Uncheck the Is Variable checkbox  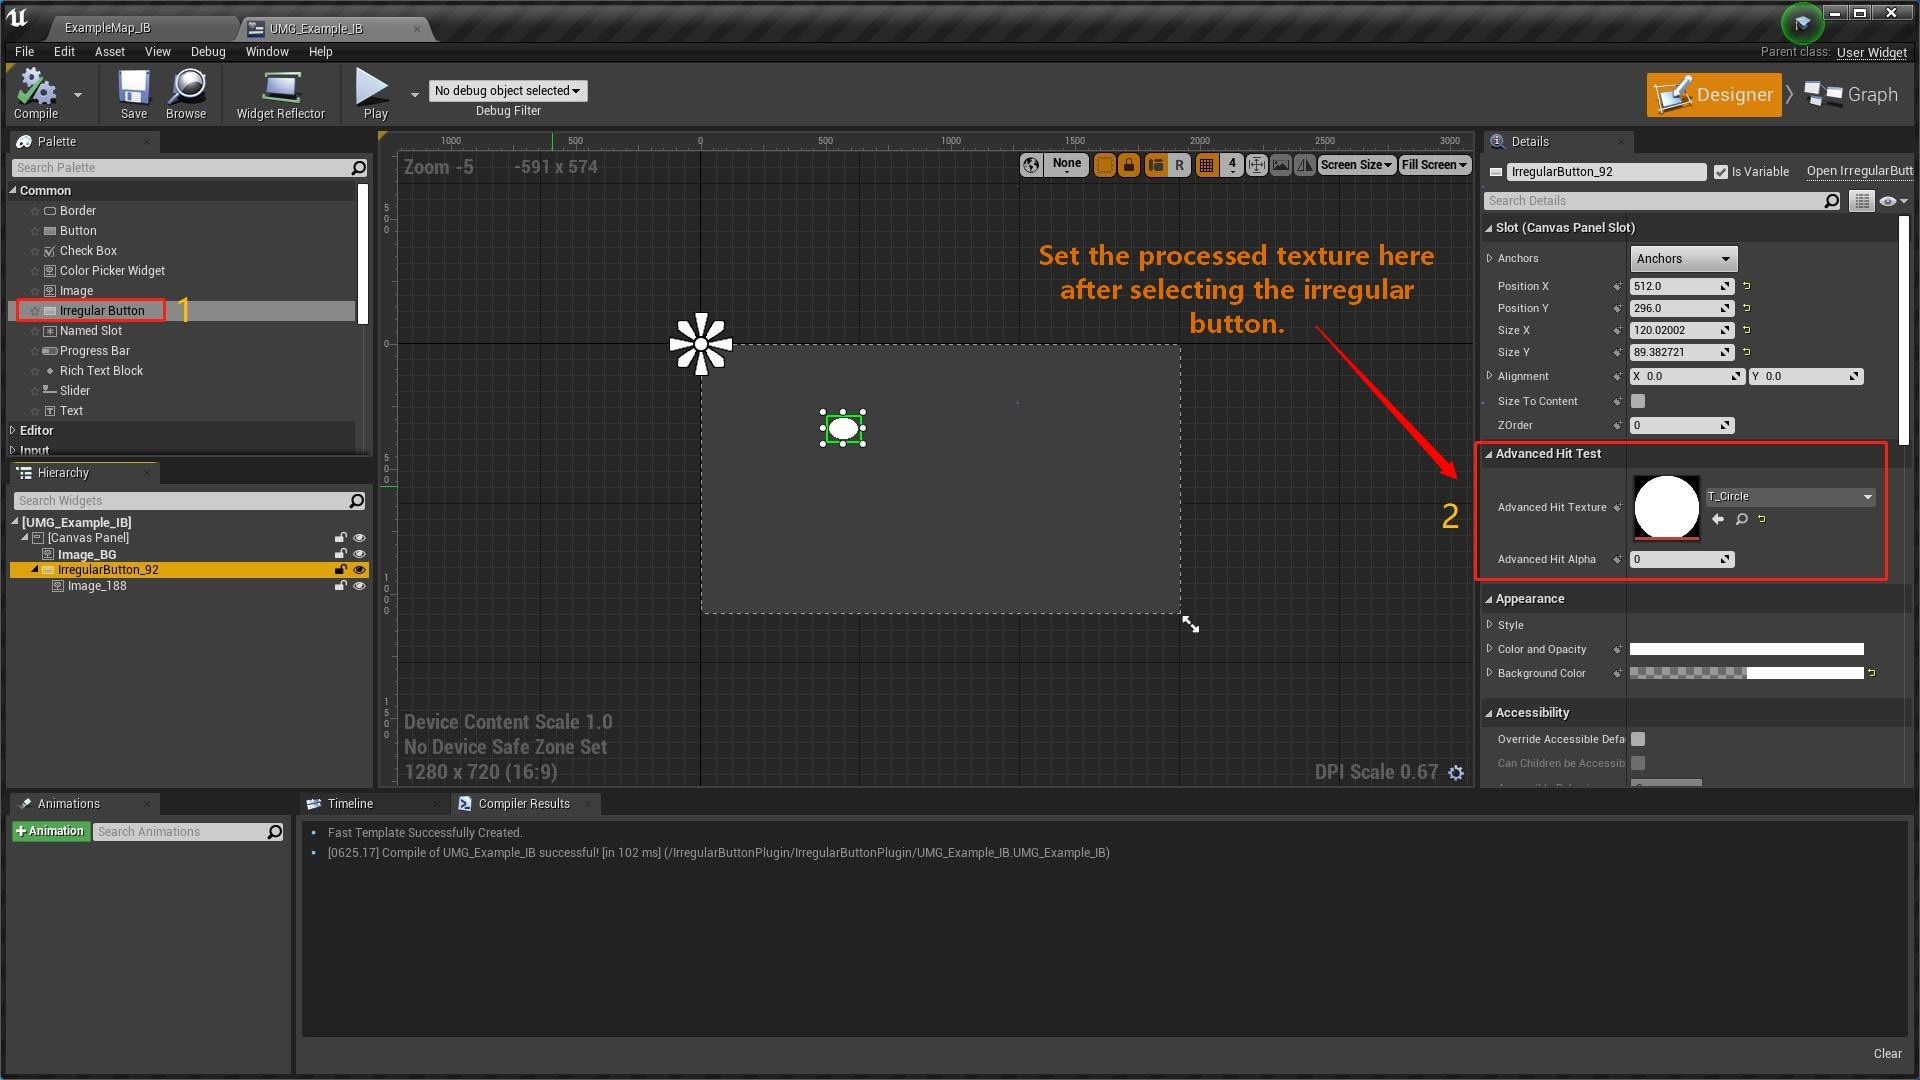pyautogui.click(x=1722, y=171)
